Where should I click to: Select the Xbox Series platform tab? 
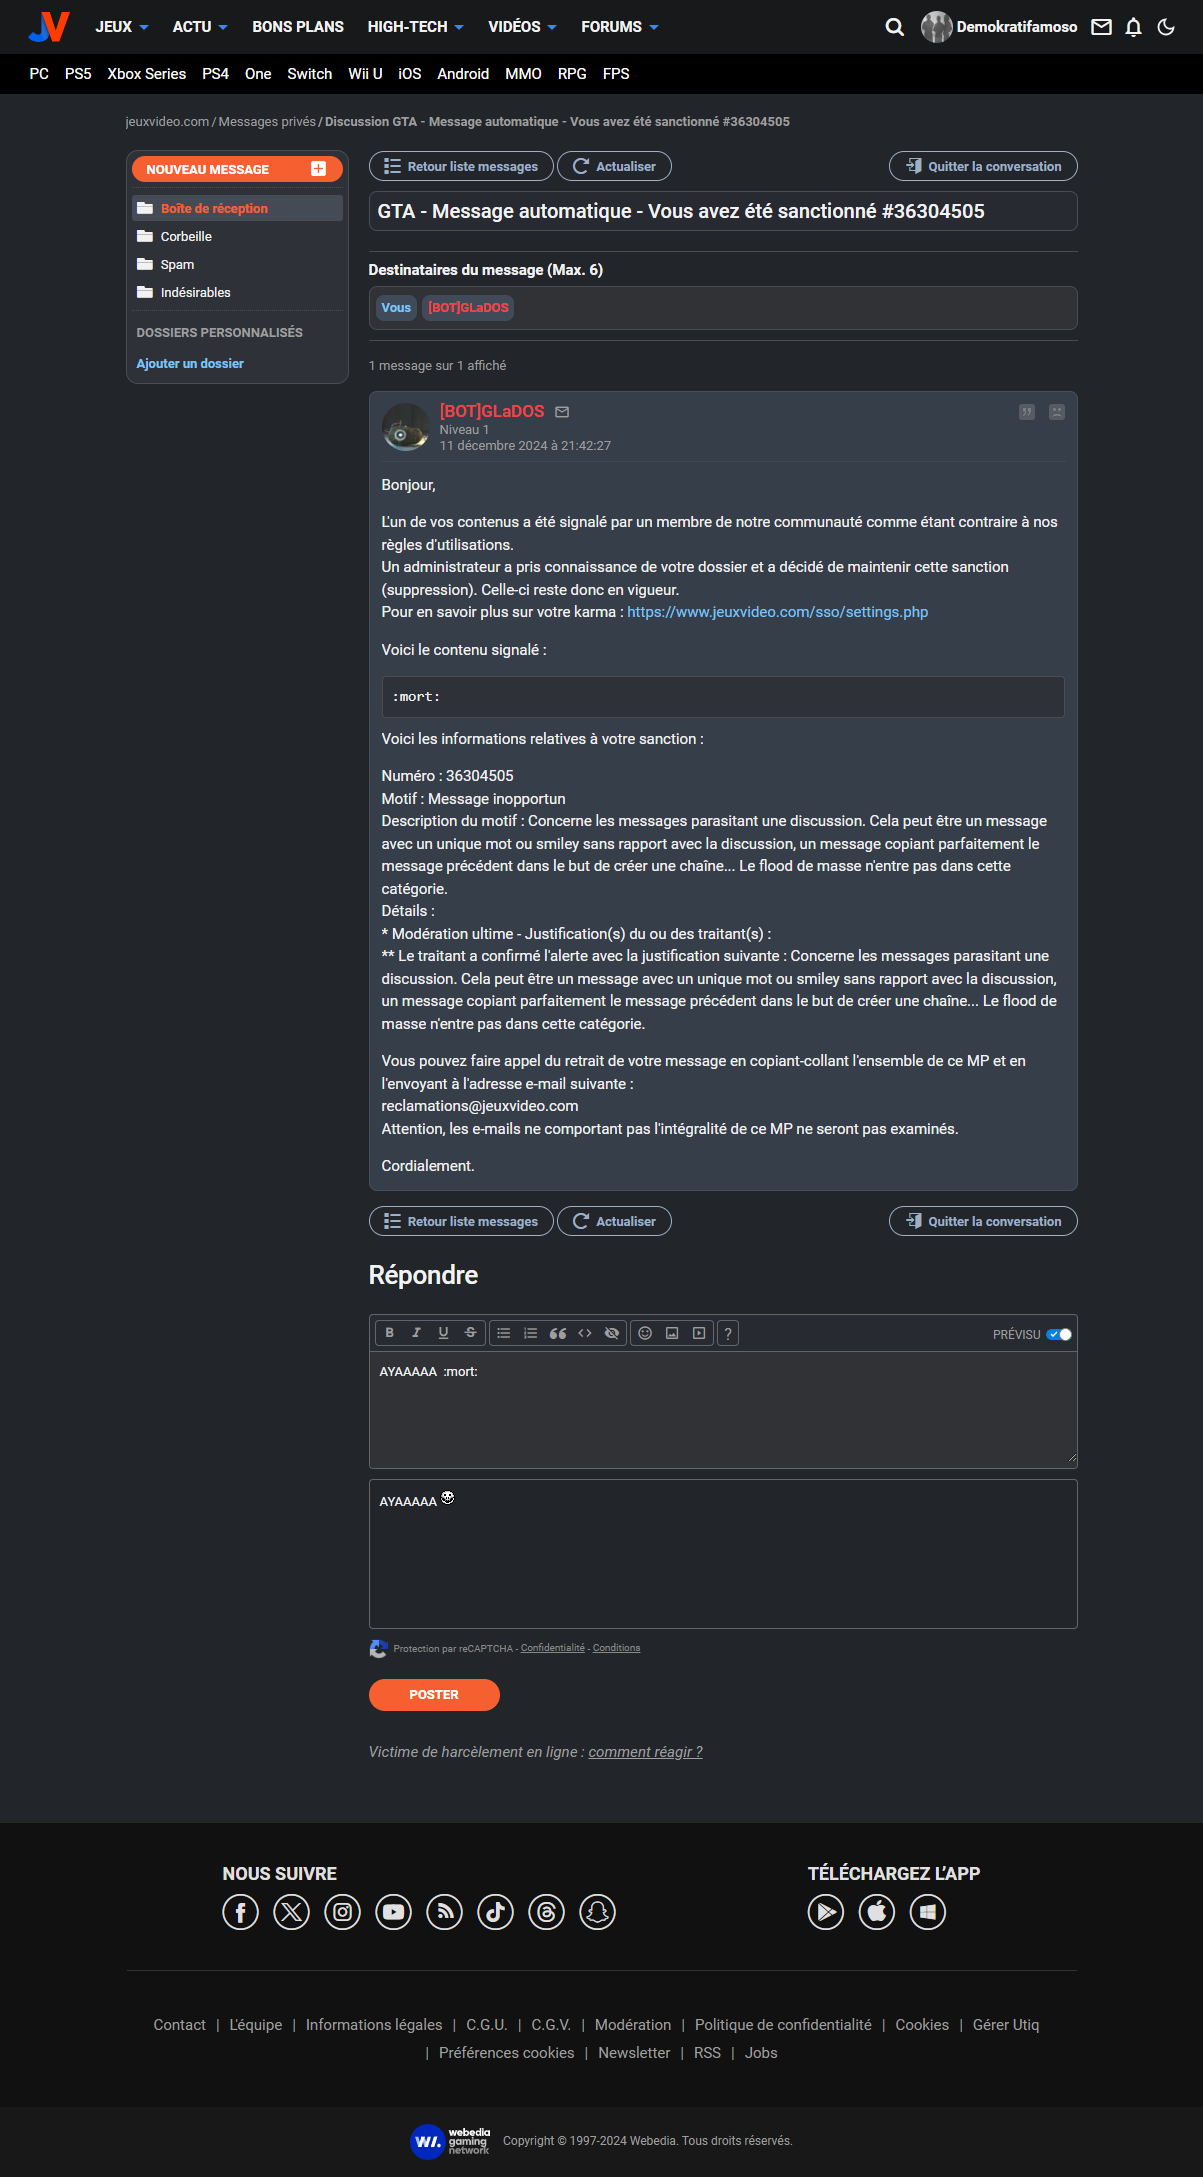(x=147, y=74)
